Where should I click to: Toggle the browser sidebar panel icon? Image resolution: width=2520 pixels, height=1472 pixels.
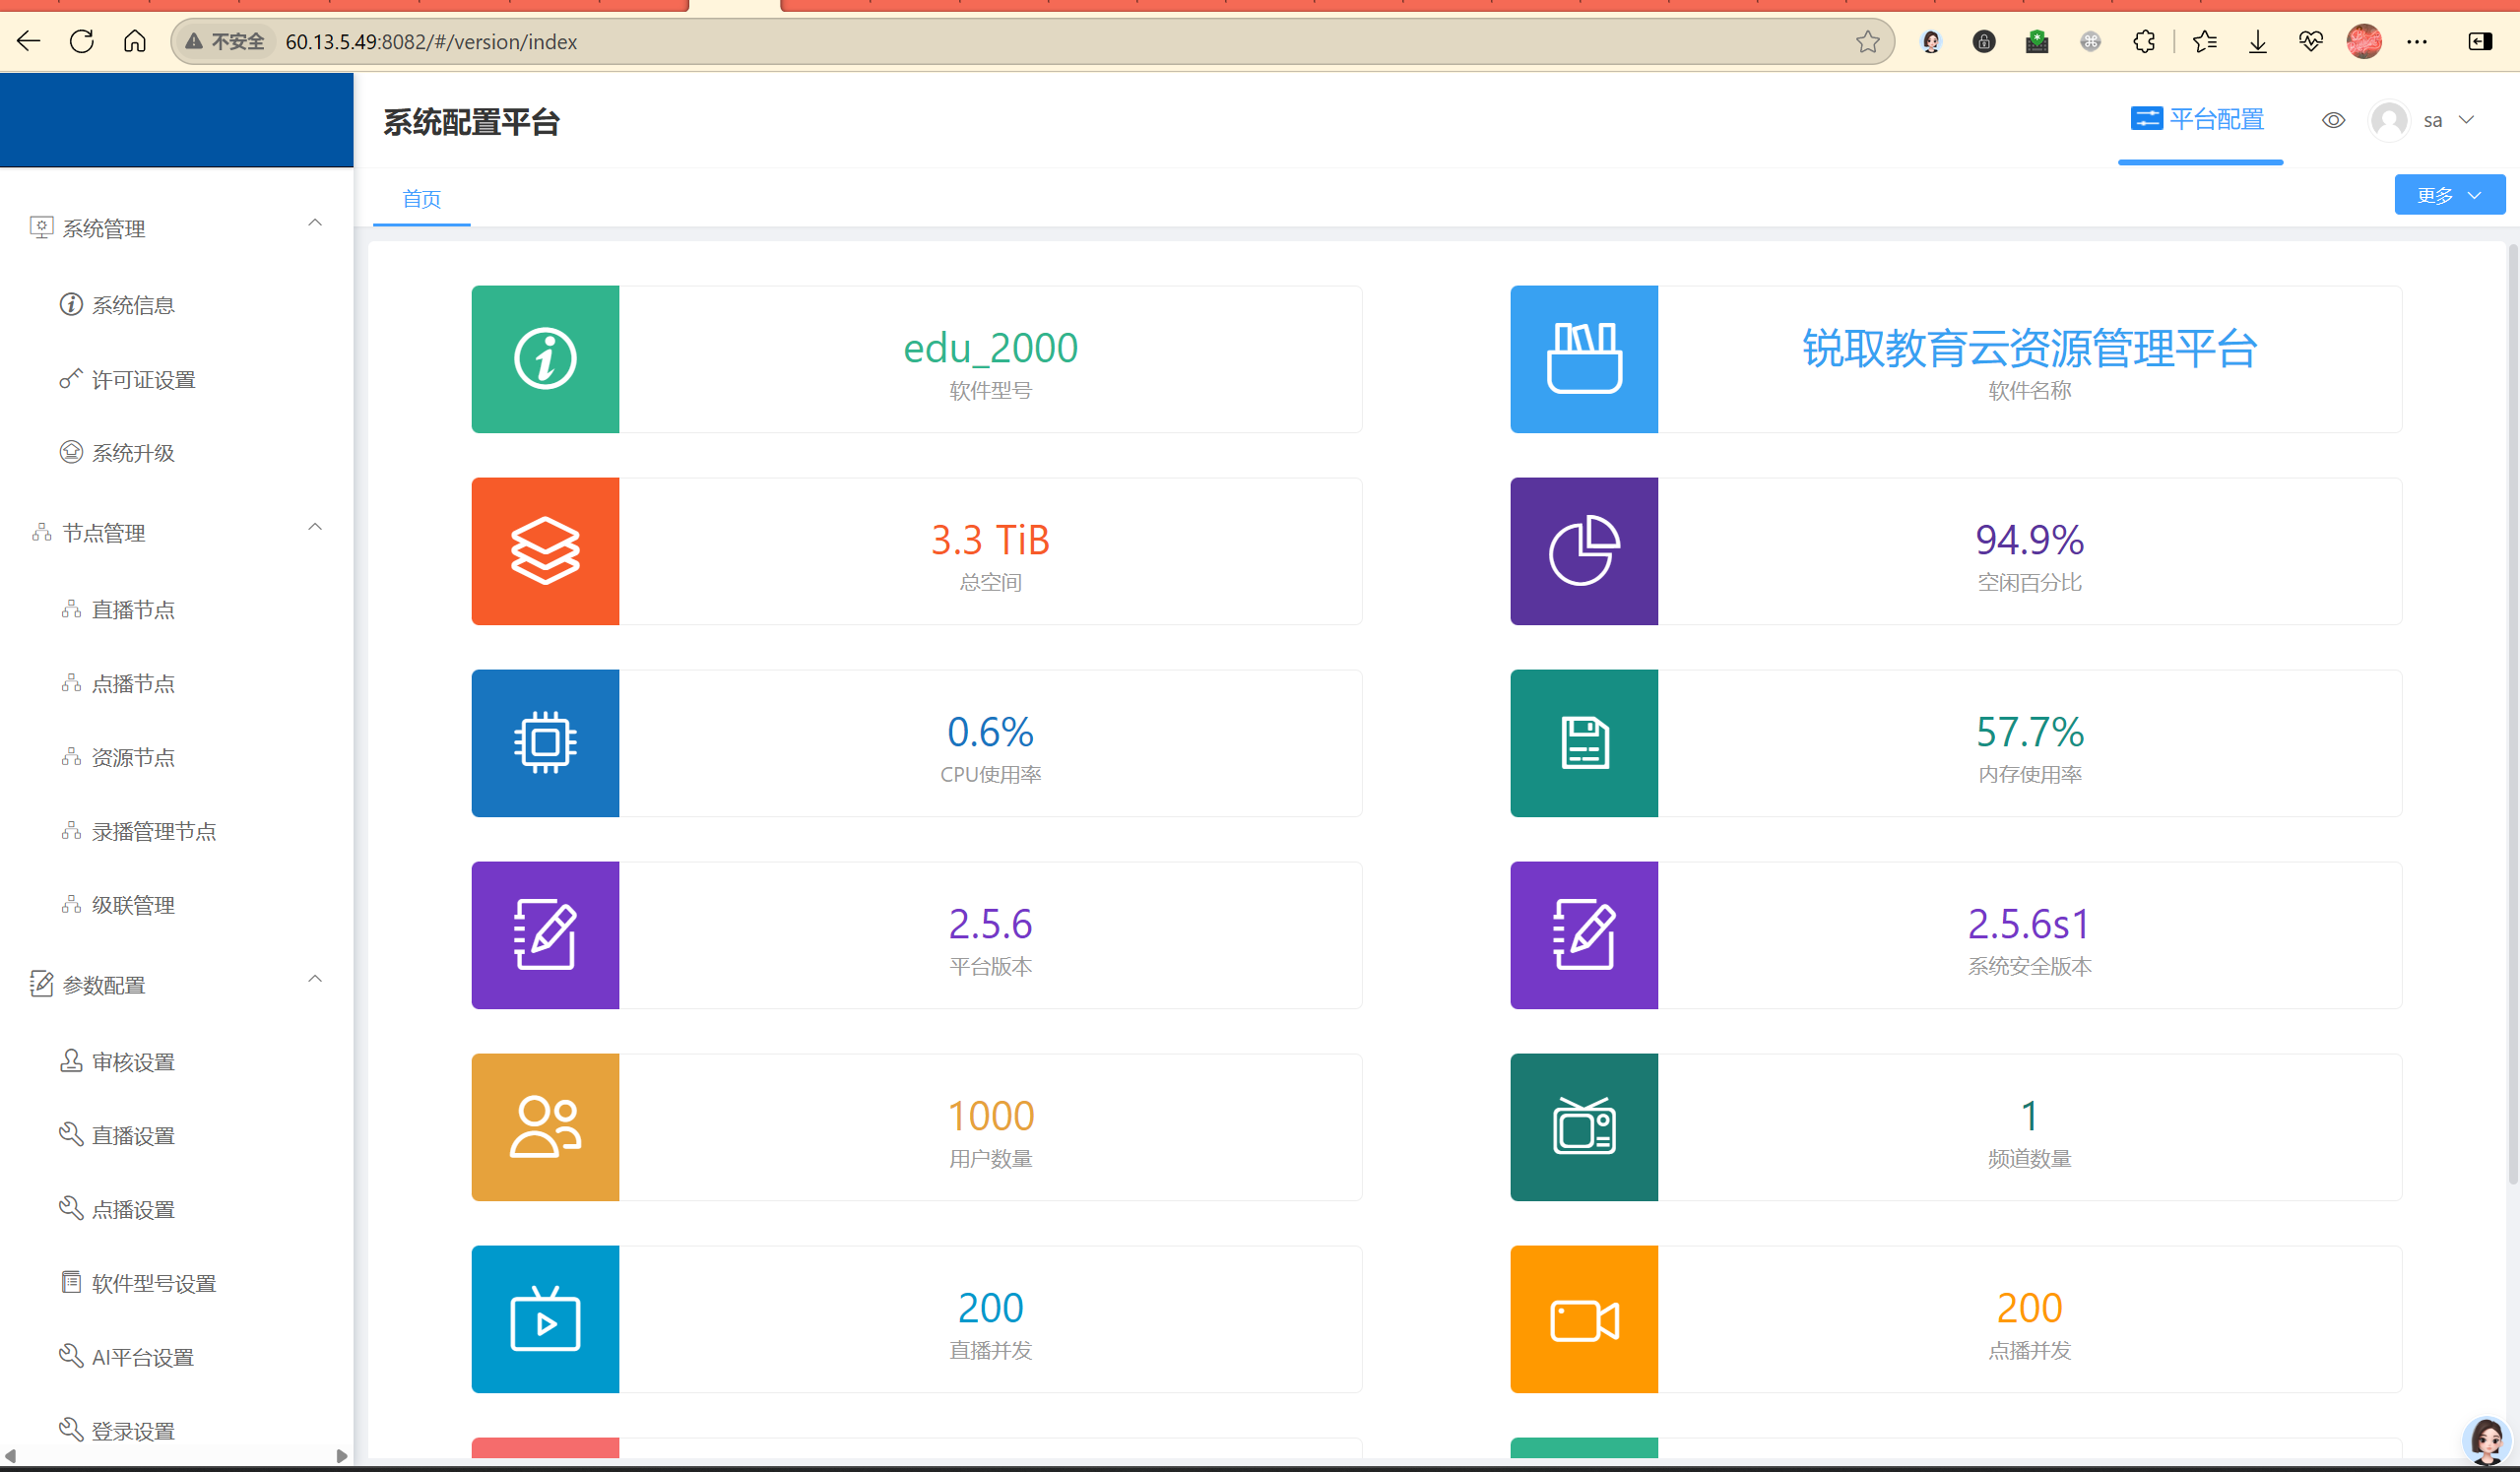[2480, 41]
